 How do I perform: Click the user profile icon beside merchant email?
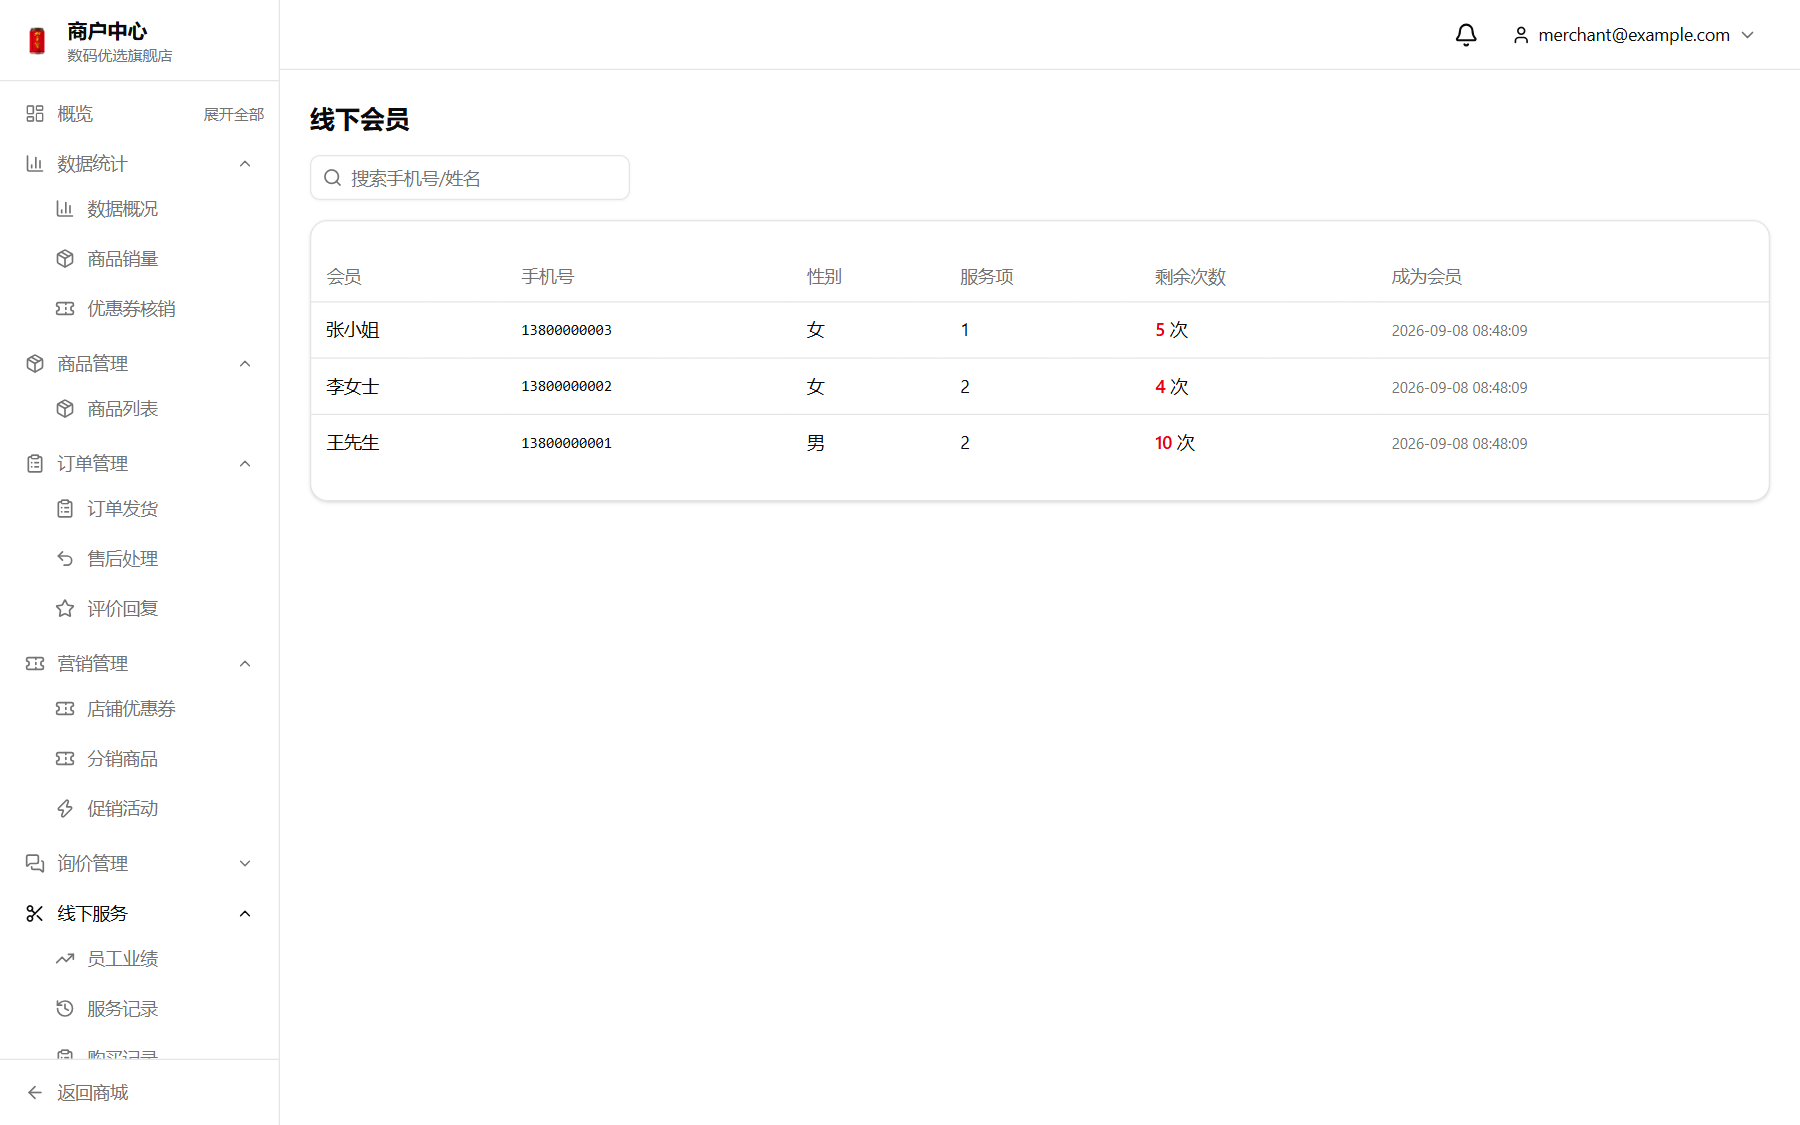(1521, 35)
